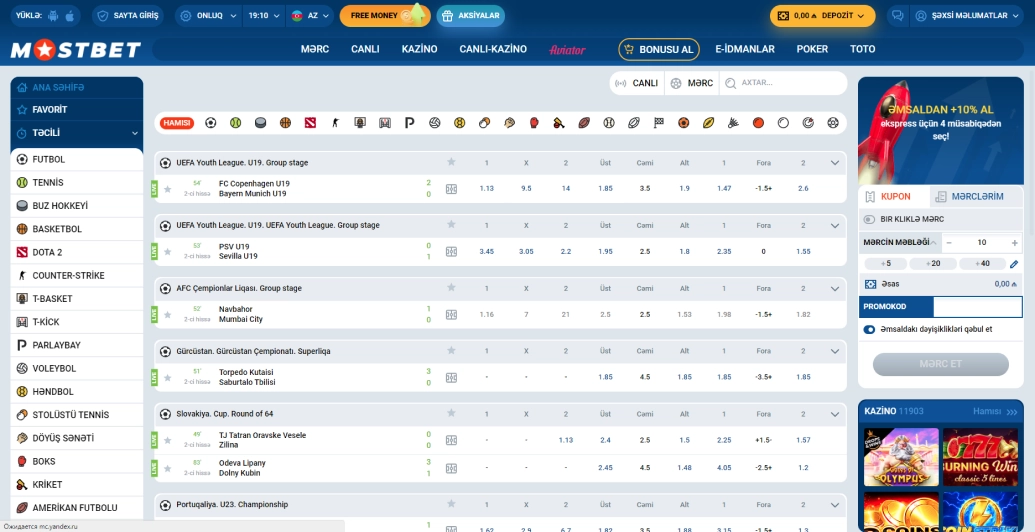Open the DEPOZİT dropdown
Screen dimensions: 1035x532
[822, 16]
